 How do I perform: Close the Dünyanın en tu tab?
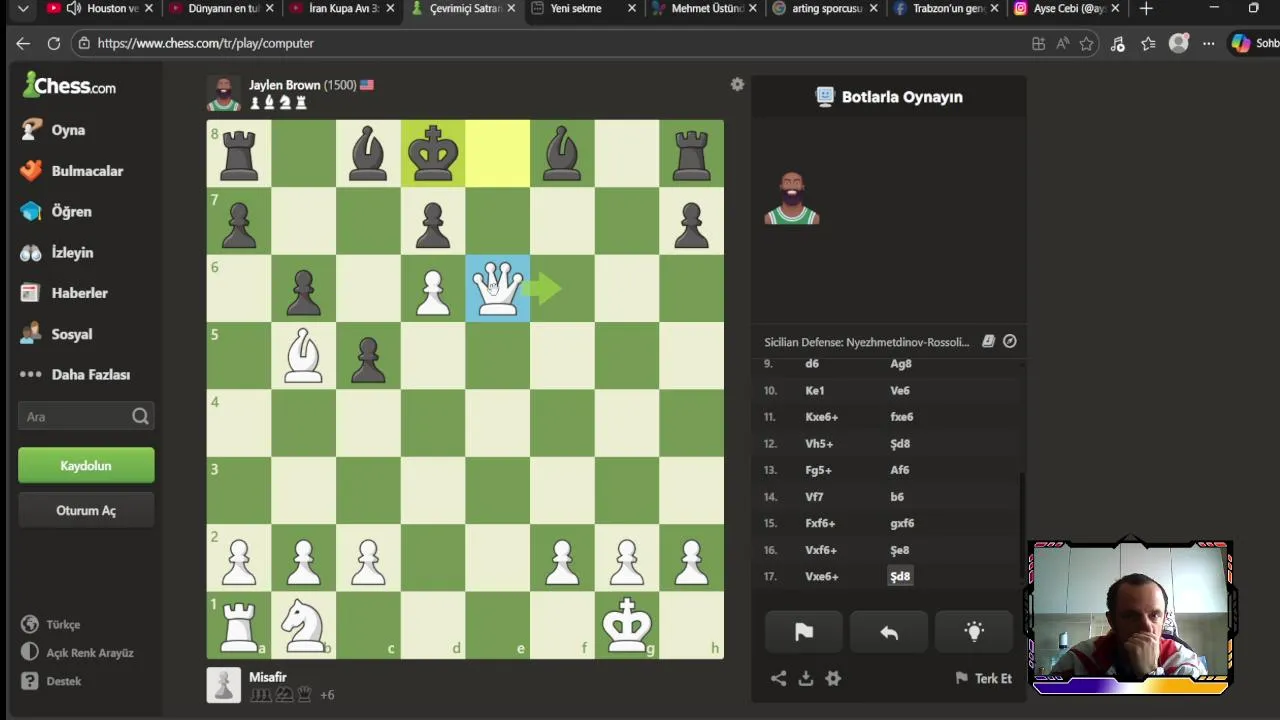click(x=270, y=9)
